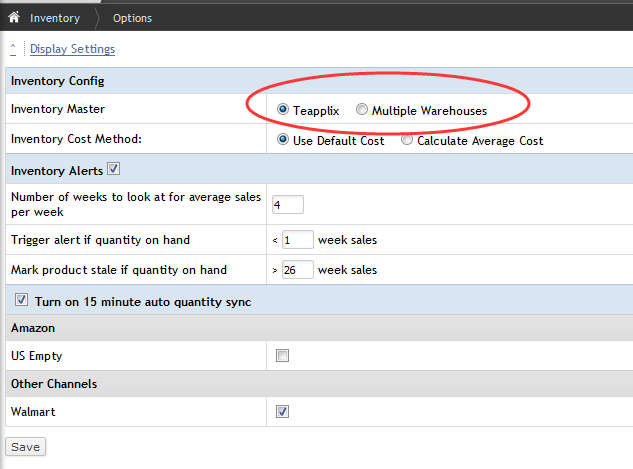Select Teapplix as the Inventory Master
Image resolution: width=633 pixels, height=469 pixels.
pos(283,110)
